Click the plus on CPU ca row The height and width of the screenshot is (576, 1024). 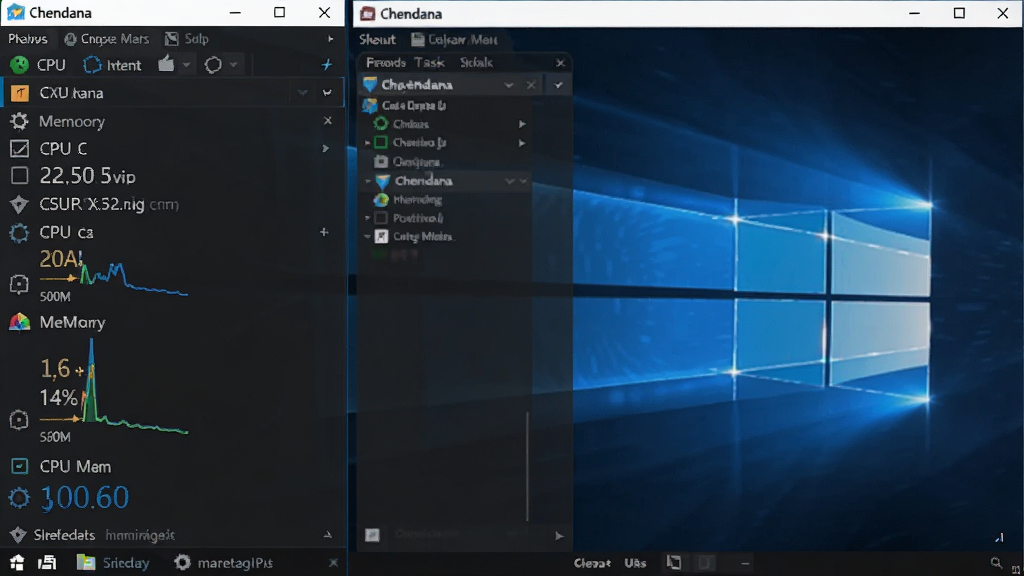point(324,232)
